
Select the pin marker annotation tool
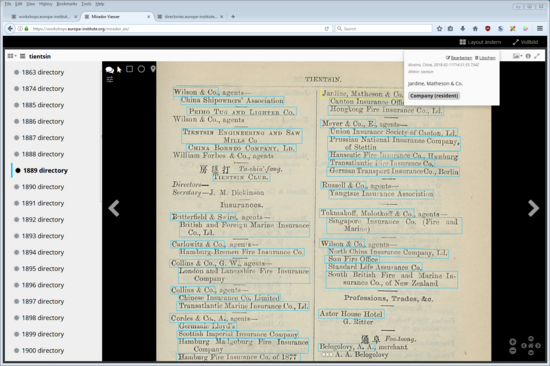pos(153,69)
